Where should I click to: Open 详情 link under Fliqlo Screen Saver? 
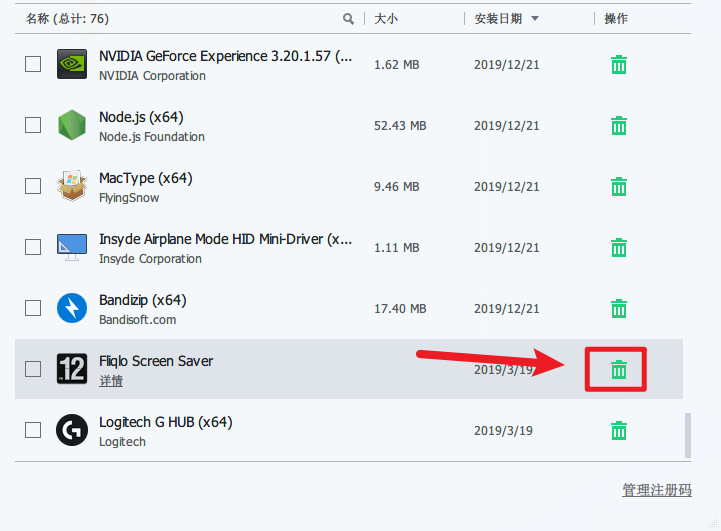coord(111,381)
